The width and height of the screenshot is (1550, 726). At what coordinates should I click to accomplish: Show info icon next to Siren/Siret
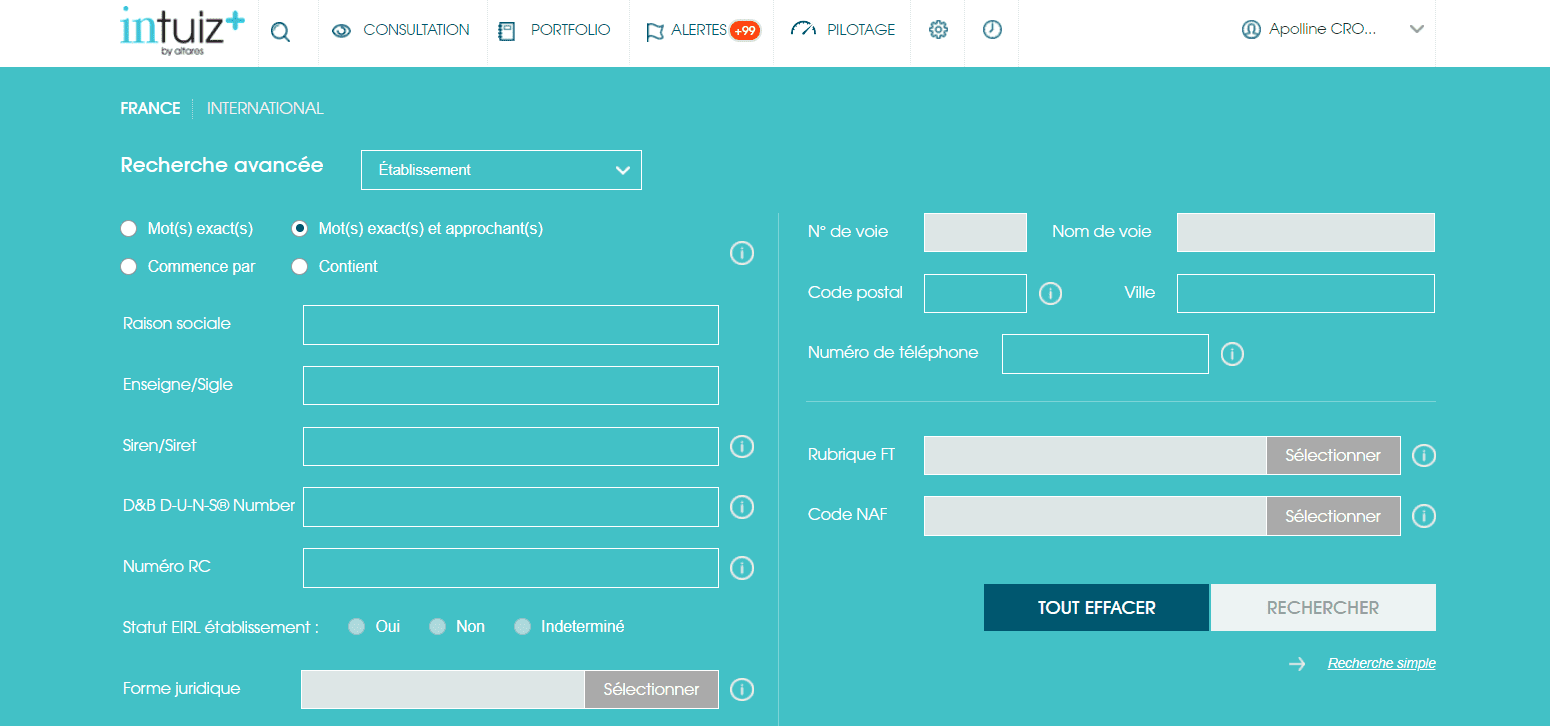point(742,446)
